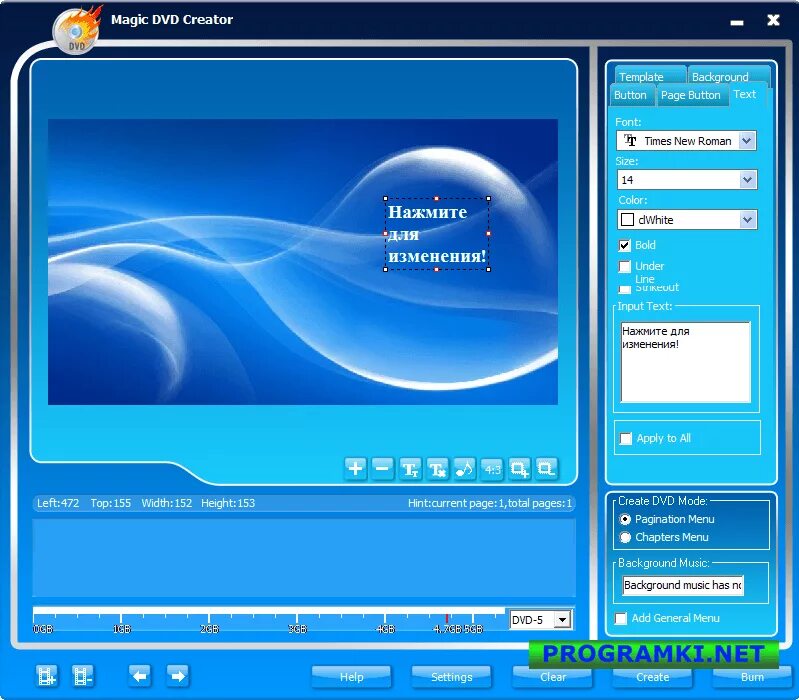The image size is (799, 700).
Task: Switch to the Template tab
Action: 650,75
